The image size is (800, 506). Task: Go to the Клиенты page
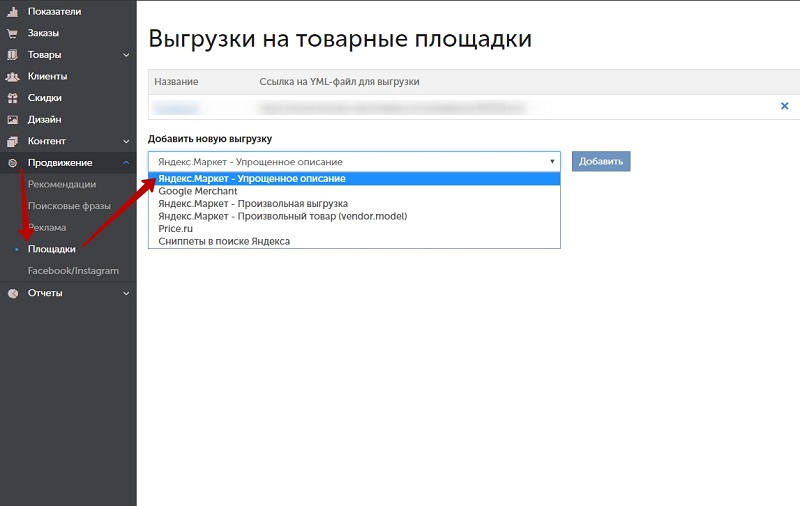click(x=47, y=77)
